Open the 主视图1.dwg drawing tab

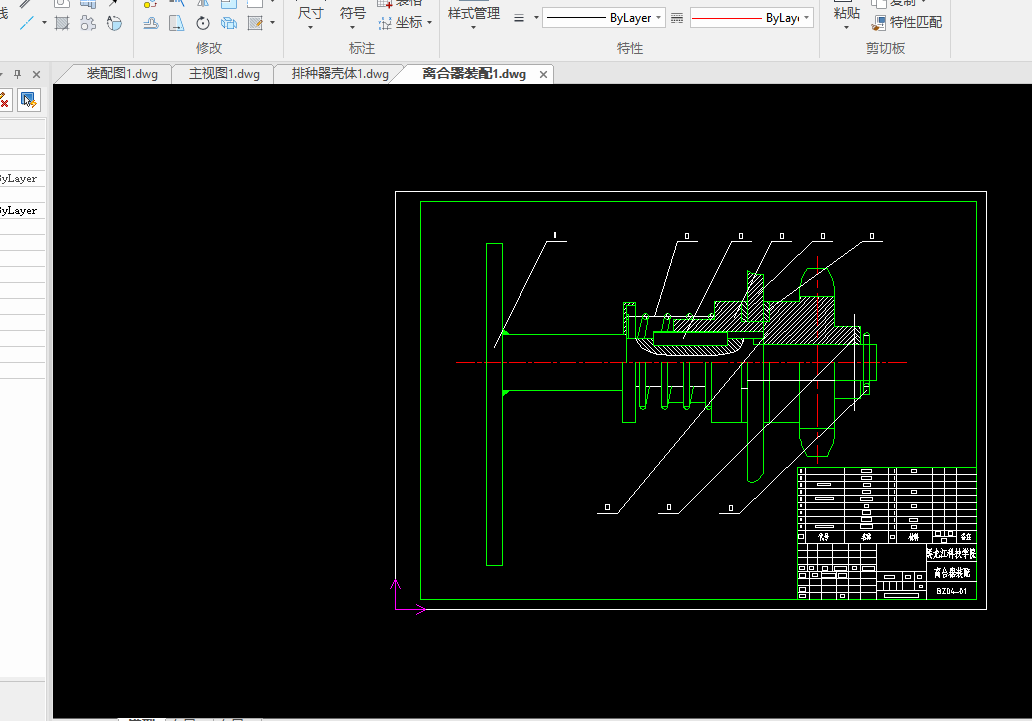[x=224, y=74]
